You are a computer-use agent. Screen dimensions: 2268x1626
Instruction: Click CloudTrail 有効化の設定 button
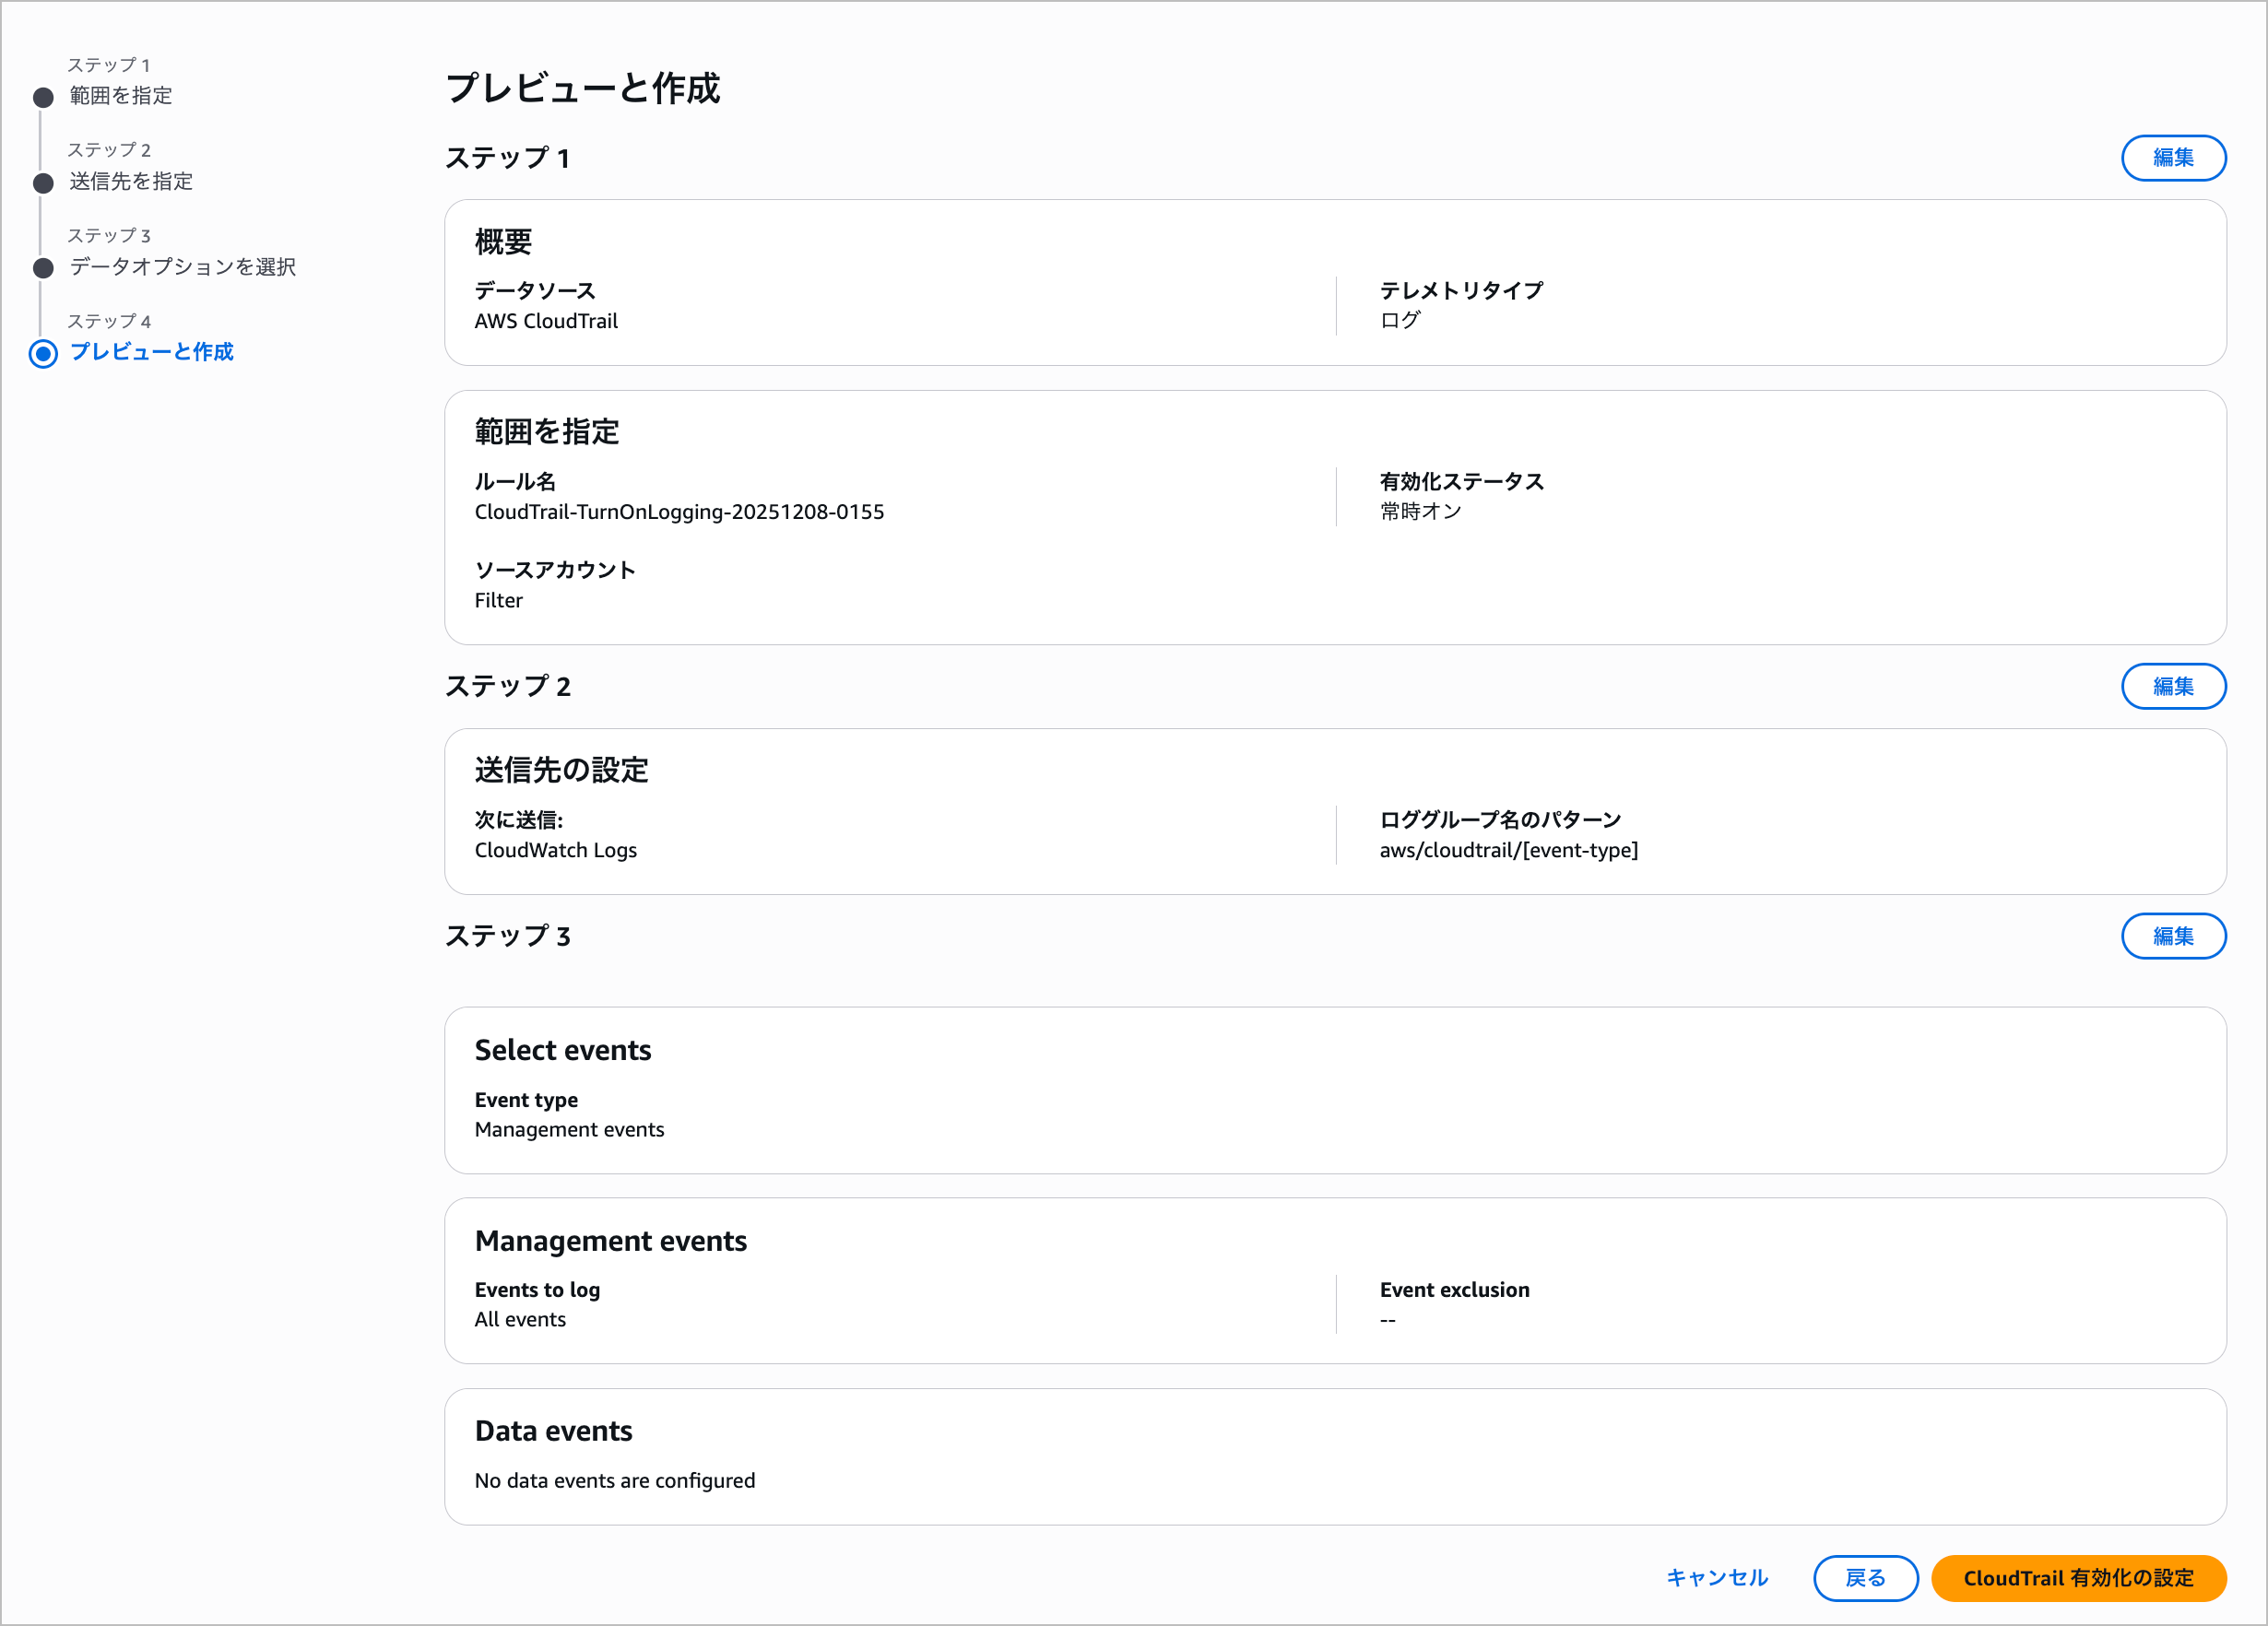pyautogui.click(x=2077, y=1578)
